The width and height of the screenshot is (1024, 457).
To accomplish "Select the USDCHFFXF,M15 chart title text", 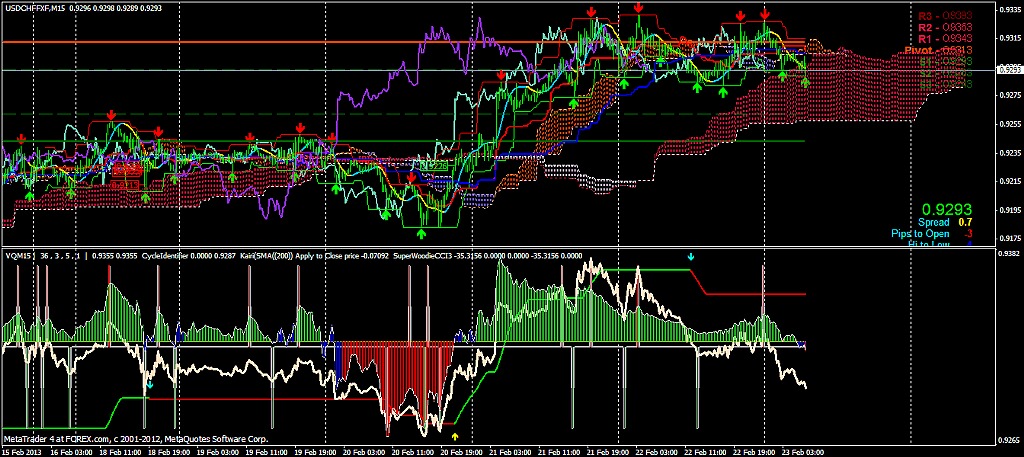I will [35, 8].
